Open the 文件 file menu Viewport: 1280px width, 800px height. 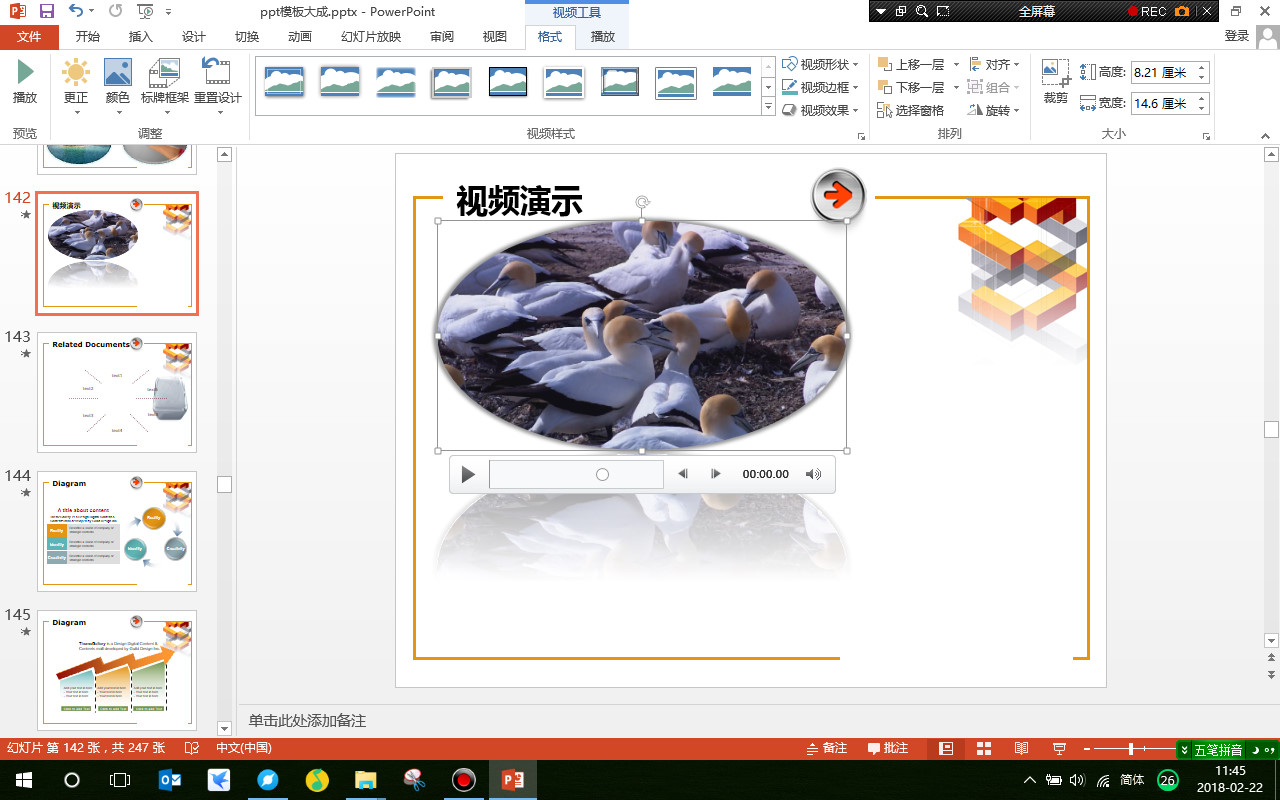pyautogui.click(x=30, y=37)
